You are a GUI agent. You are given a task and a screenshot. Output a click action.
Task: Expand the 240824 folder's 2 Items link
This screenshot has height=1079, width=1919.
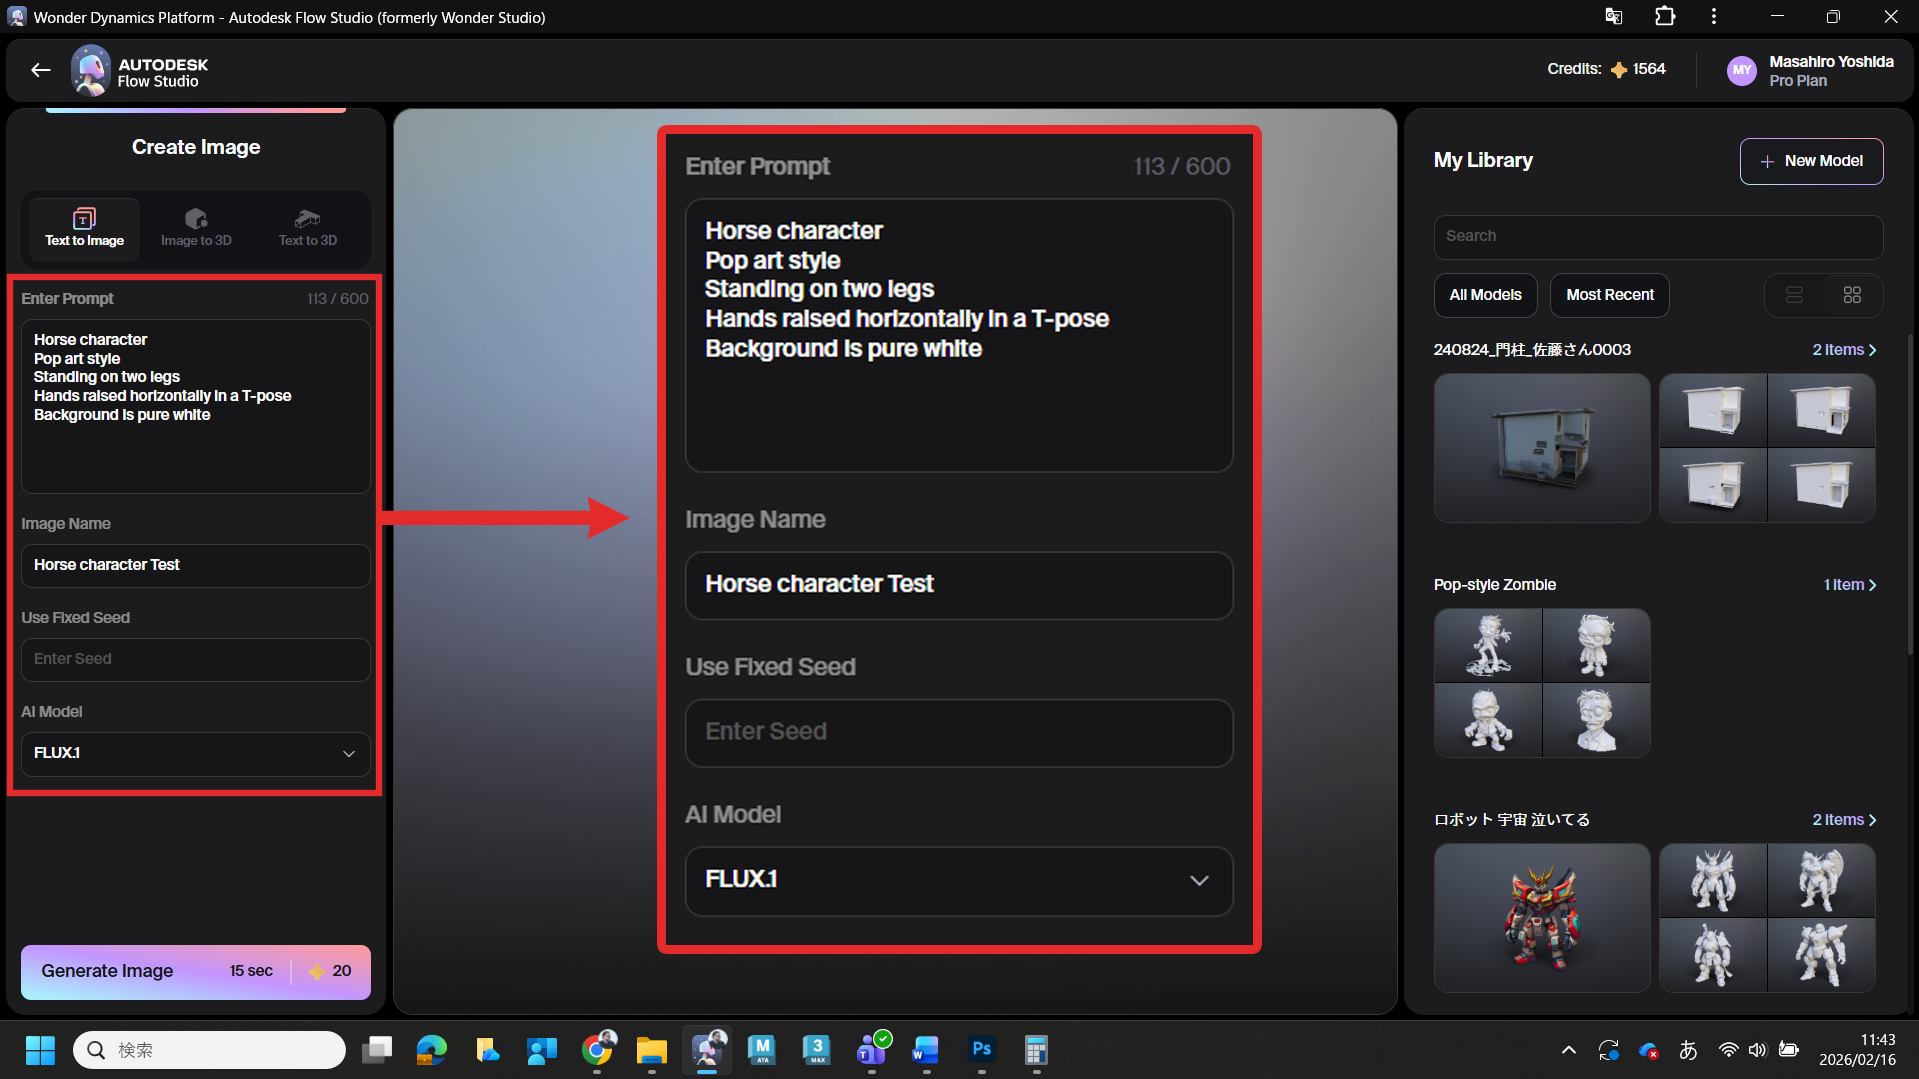point(1844,350)
